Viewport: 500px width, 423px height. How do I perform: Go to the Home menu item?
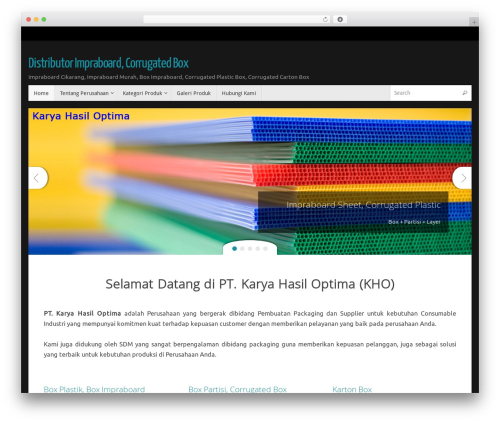point(41,93)
